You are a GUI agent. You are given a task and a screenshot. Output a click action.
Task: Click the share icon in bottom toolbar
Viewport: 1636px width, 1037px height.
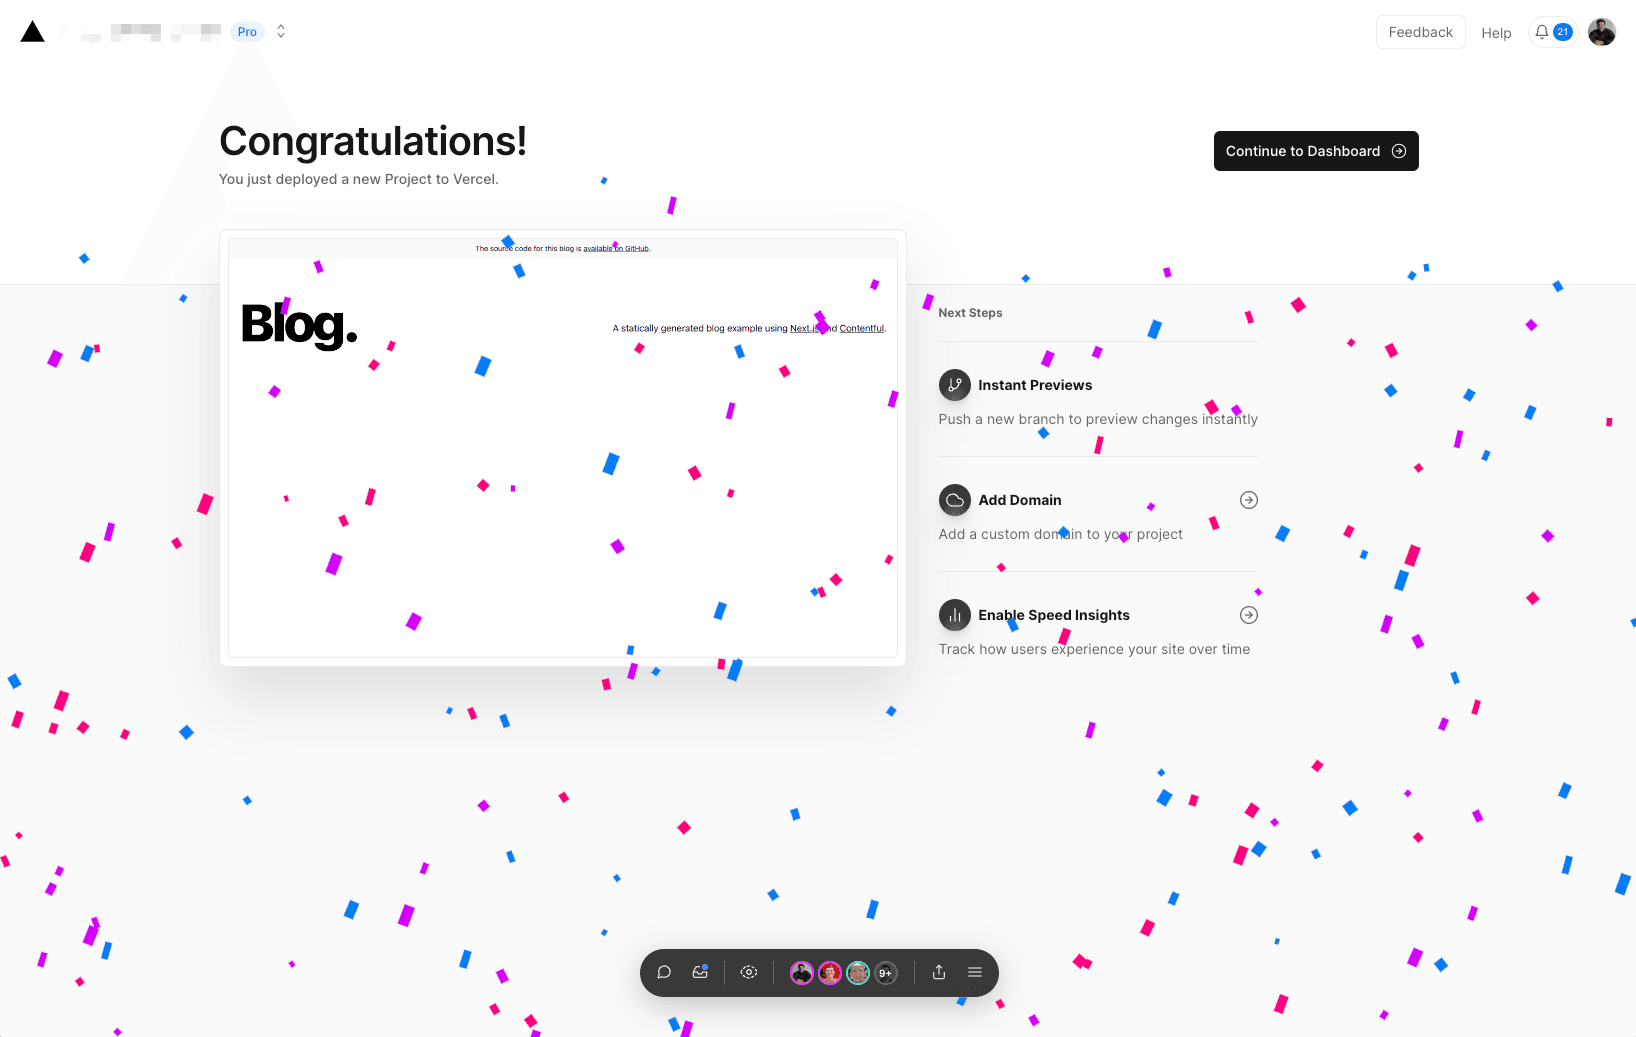(x=939, y=972)
